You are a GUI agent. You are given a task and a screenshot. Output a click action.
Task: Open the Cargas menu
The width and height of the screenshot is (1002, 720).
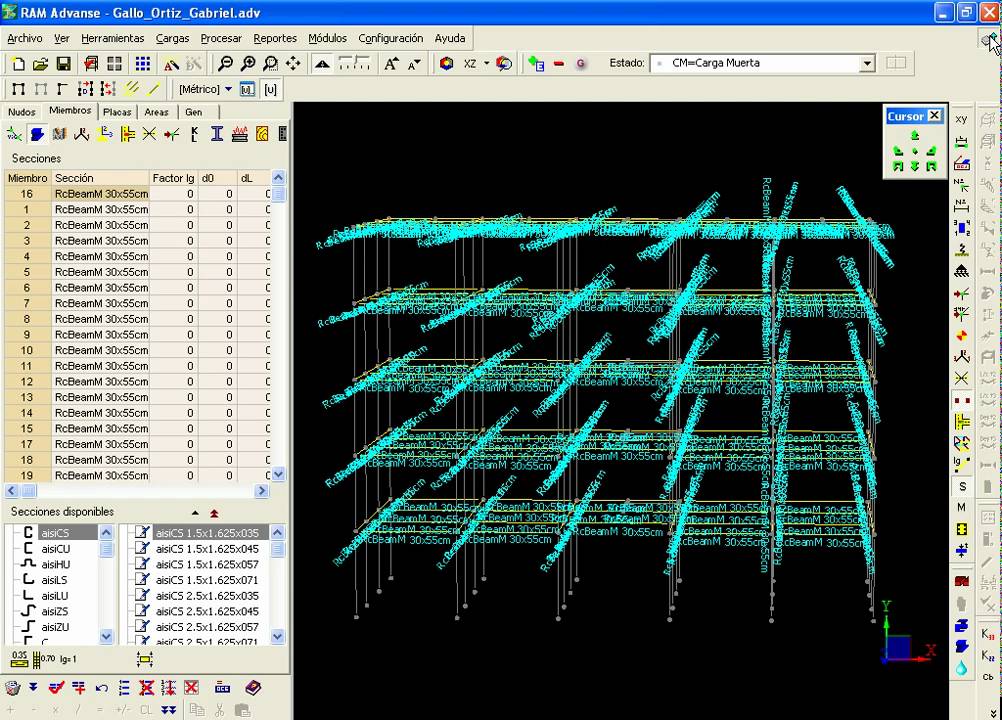[x=173, y=38]
